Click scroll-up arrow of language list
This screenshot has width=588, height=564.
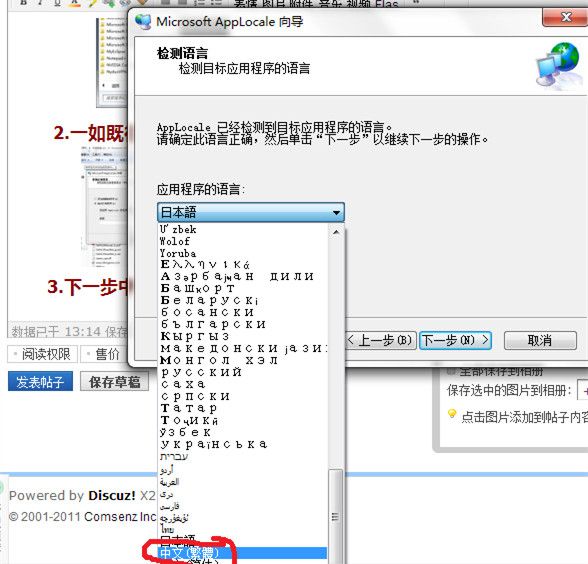tap(336, 232)
